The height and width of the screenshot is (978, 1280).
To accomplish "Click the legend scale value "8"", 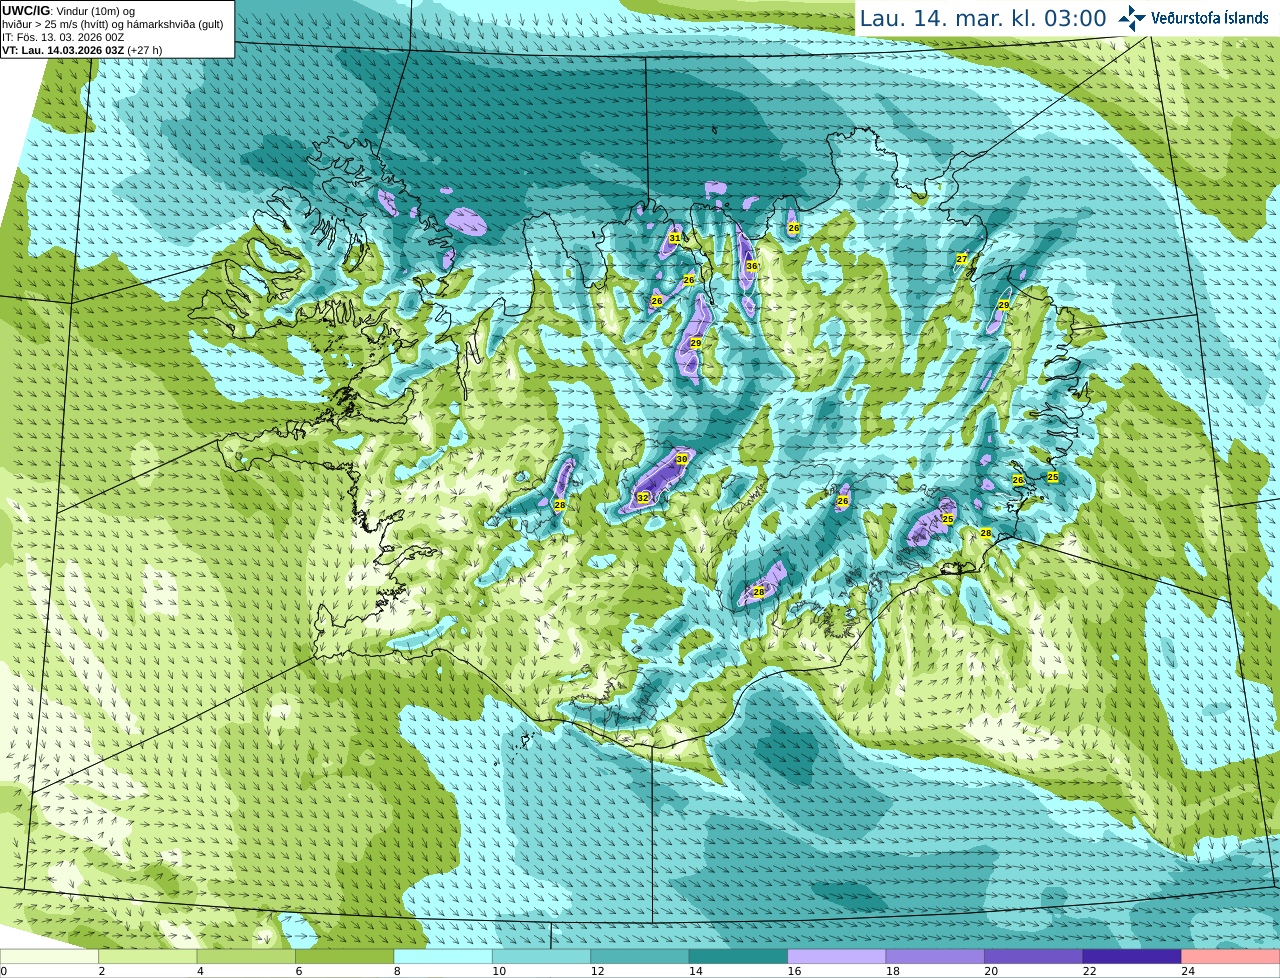I will click(x=397, y=971).
